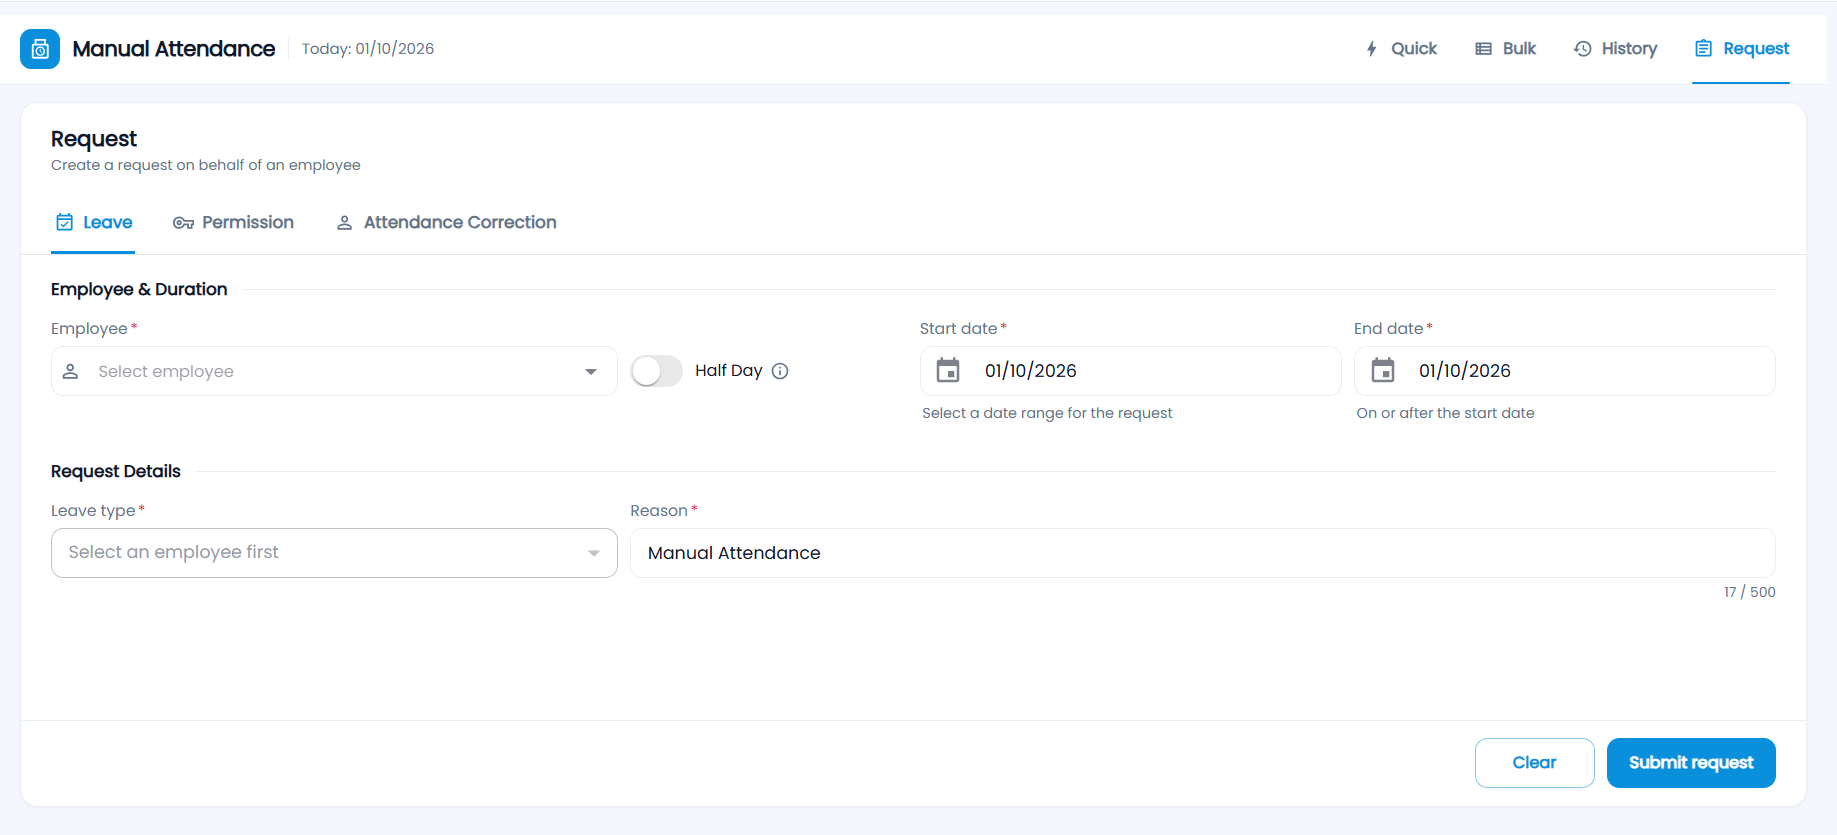Click the End date input field
1837x835 pixels.
[x=1565, y=371]
